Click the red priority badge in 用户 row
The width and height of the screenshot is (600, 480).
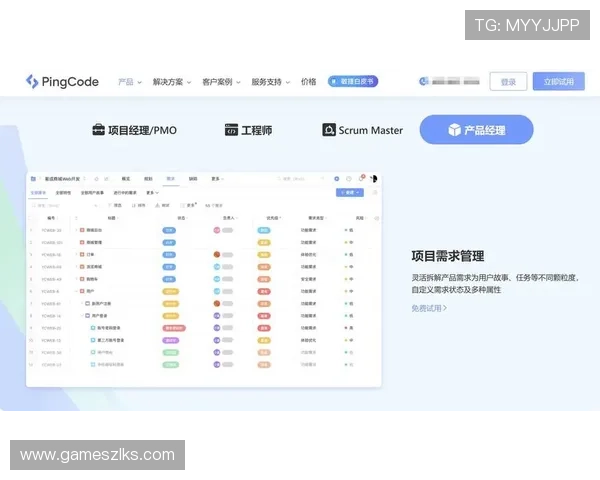click(264, 291)
